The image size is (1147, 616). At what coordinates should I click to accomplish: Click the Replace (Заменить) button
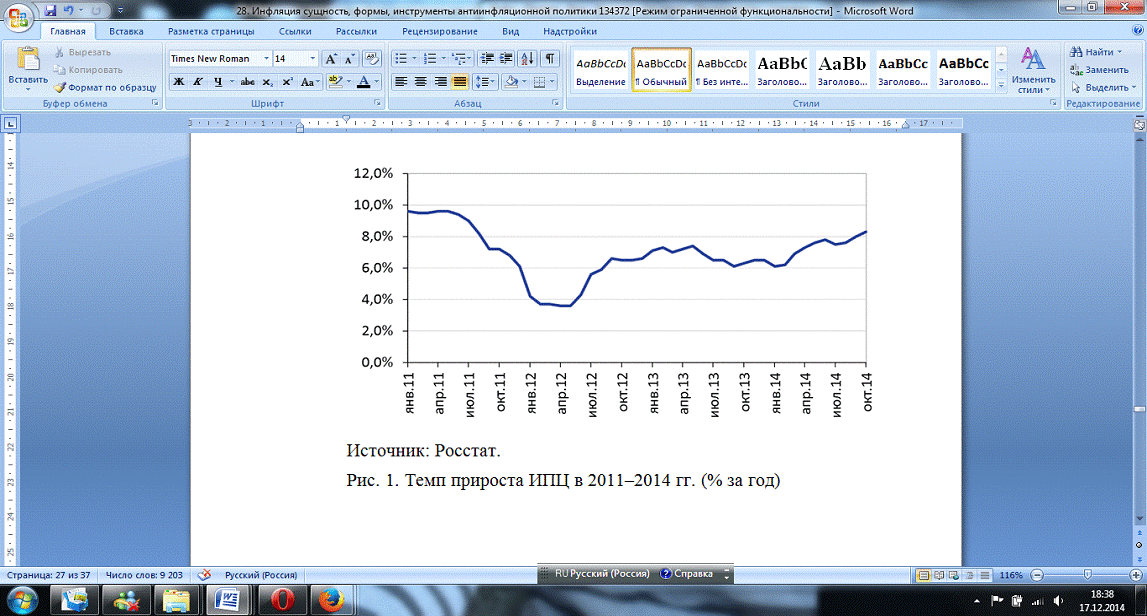(1099, 70)
